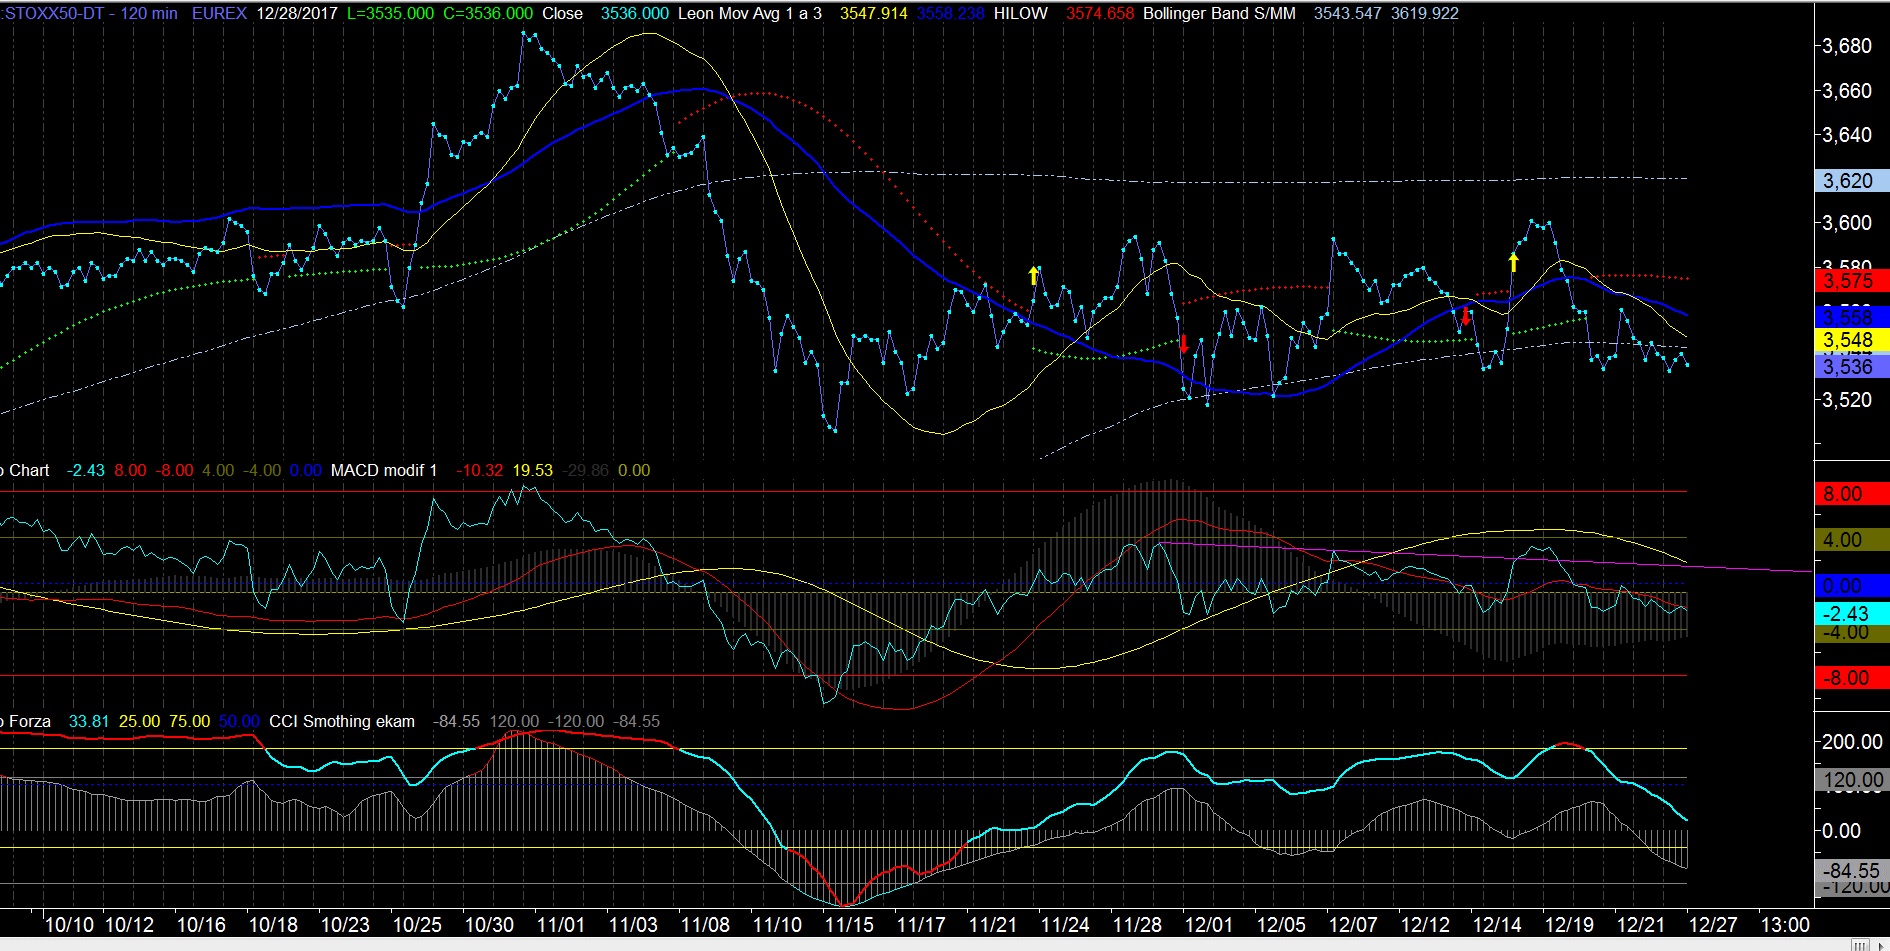Click the 12/27 date axis label
The image size is (1890, 951).
[1713, 925]
